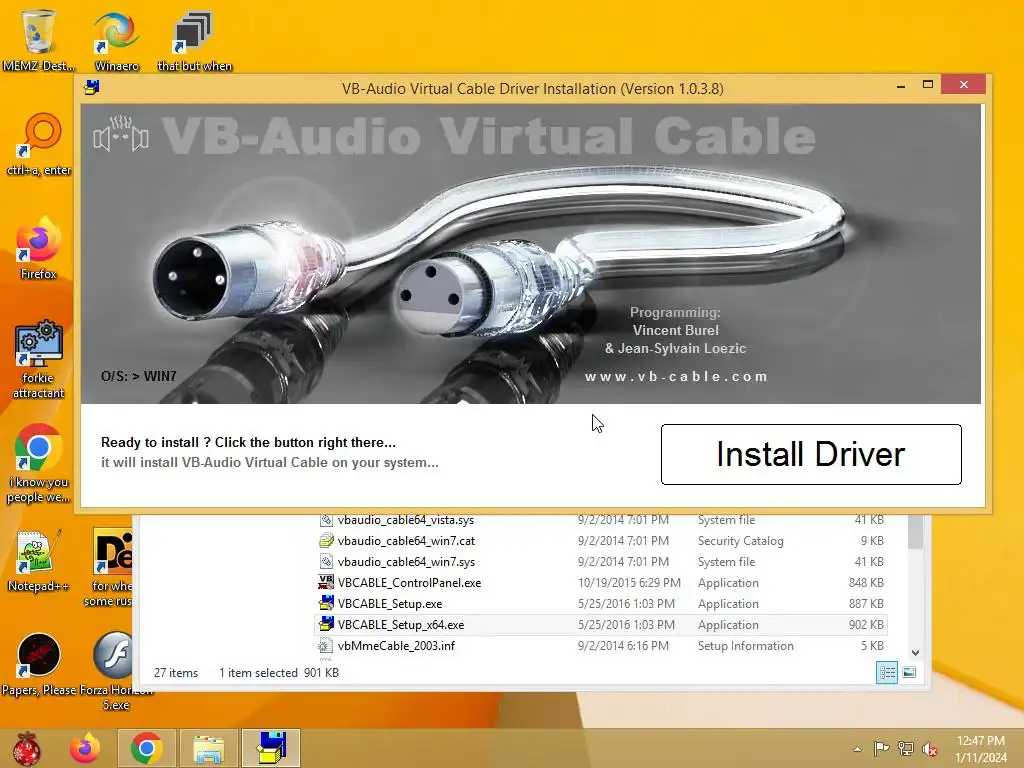The image size is (1024, 768).
Task: Open the Winaero desktop shortcut
Action: coord(116,40)
